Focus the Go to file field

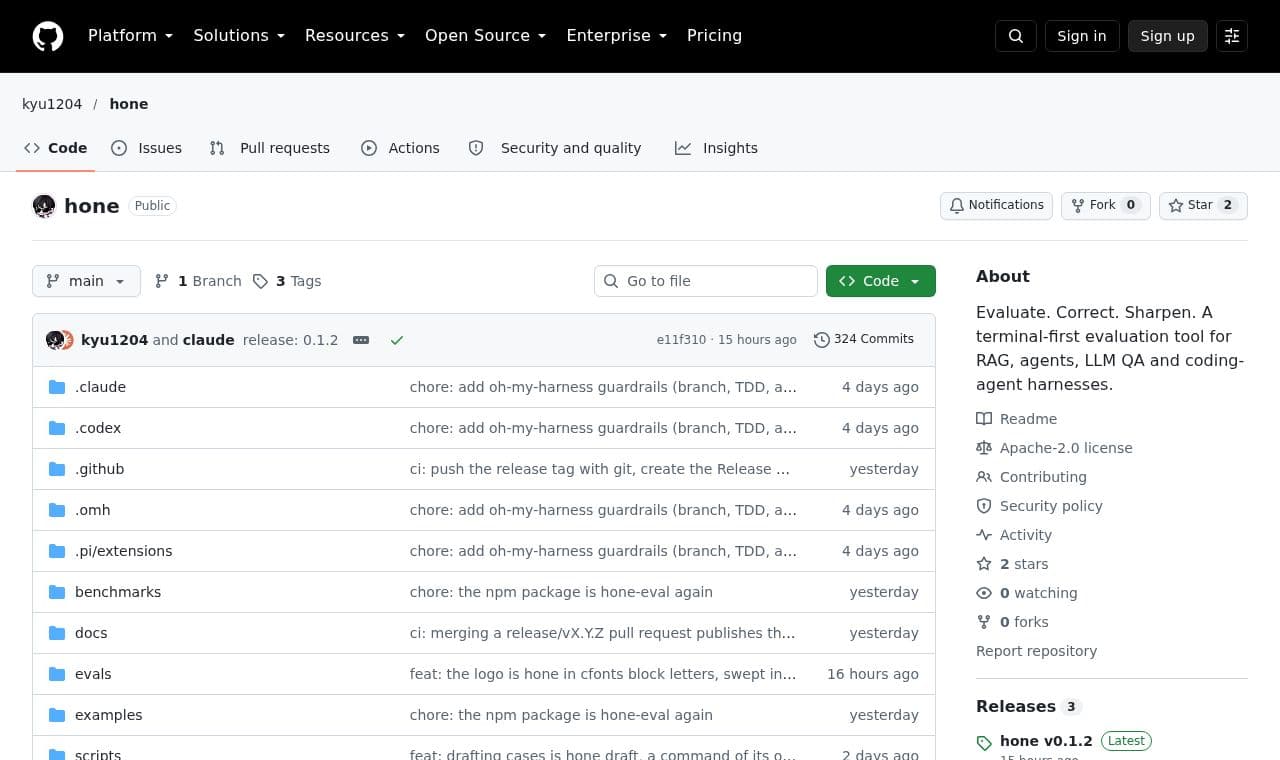click(x=706, y=281)
